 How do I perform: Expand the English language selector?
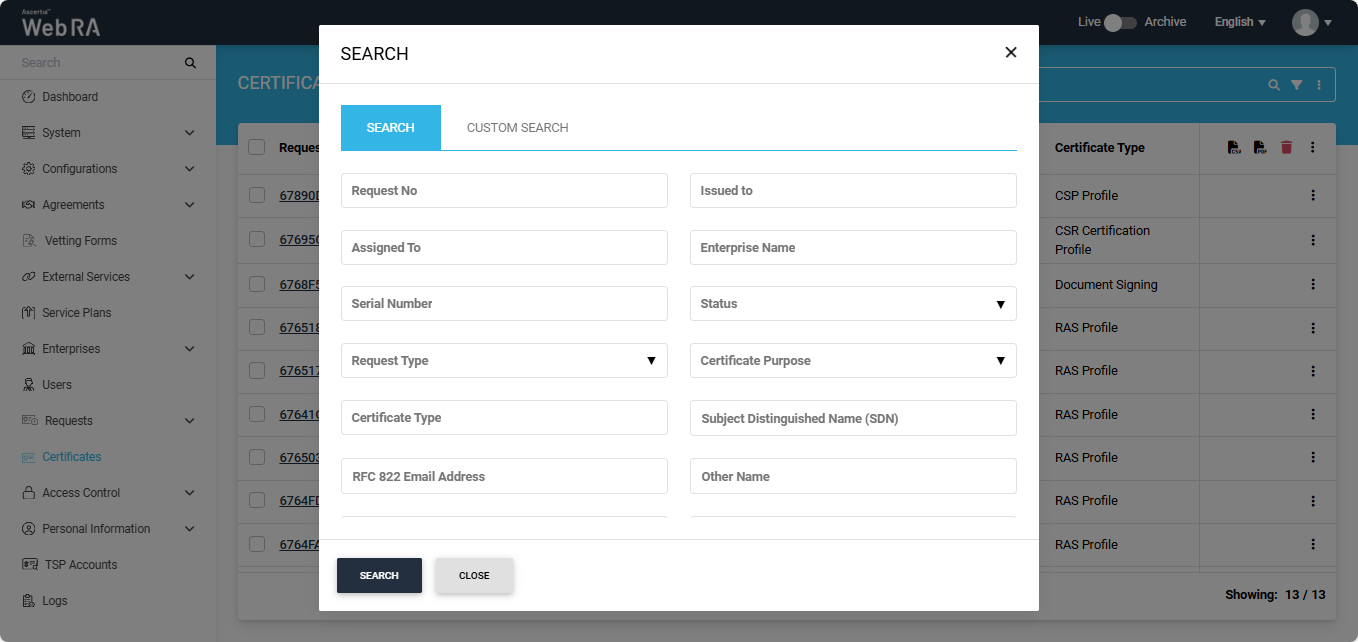1240,22
